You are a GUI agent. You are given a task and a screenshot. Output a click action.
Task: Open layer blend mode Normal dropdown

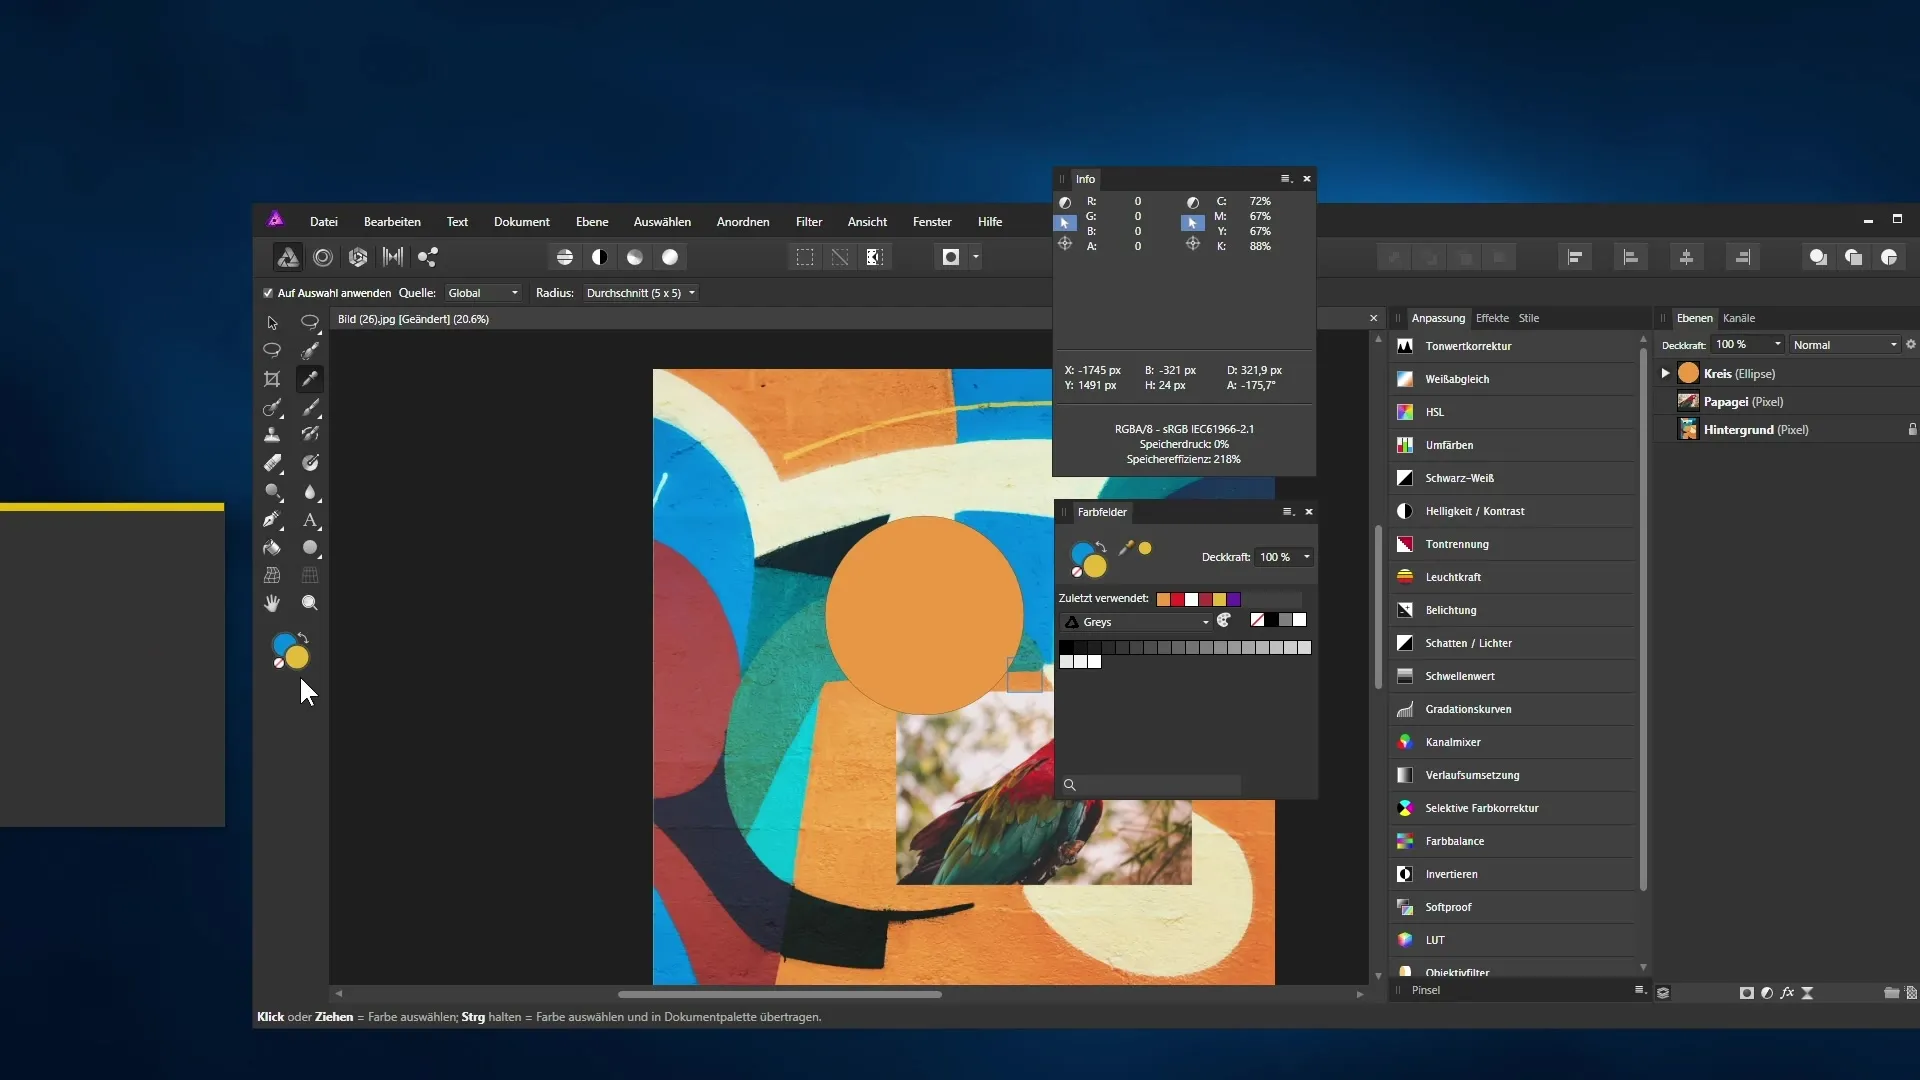[1844, 345]
